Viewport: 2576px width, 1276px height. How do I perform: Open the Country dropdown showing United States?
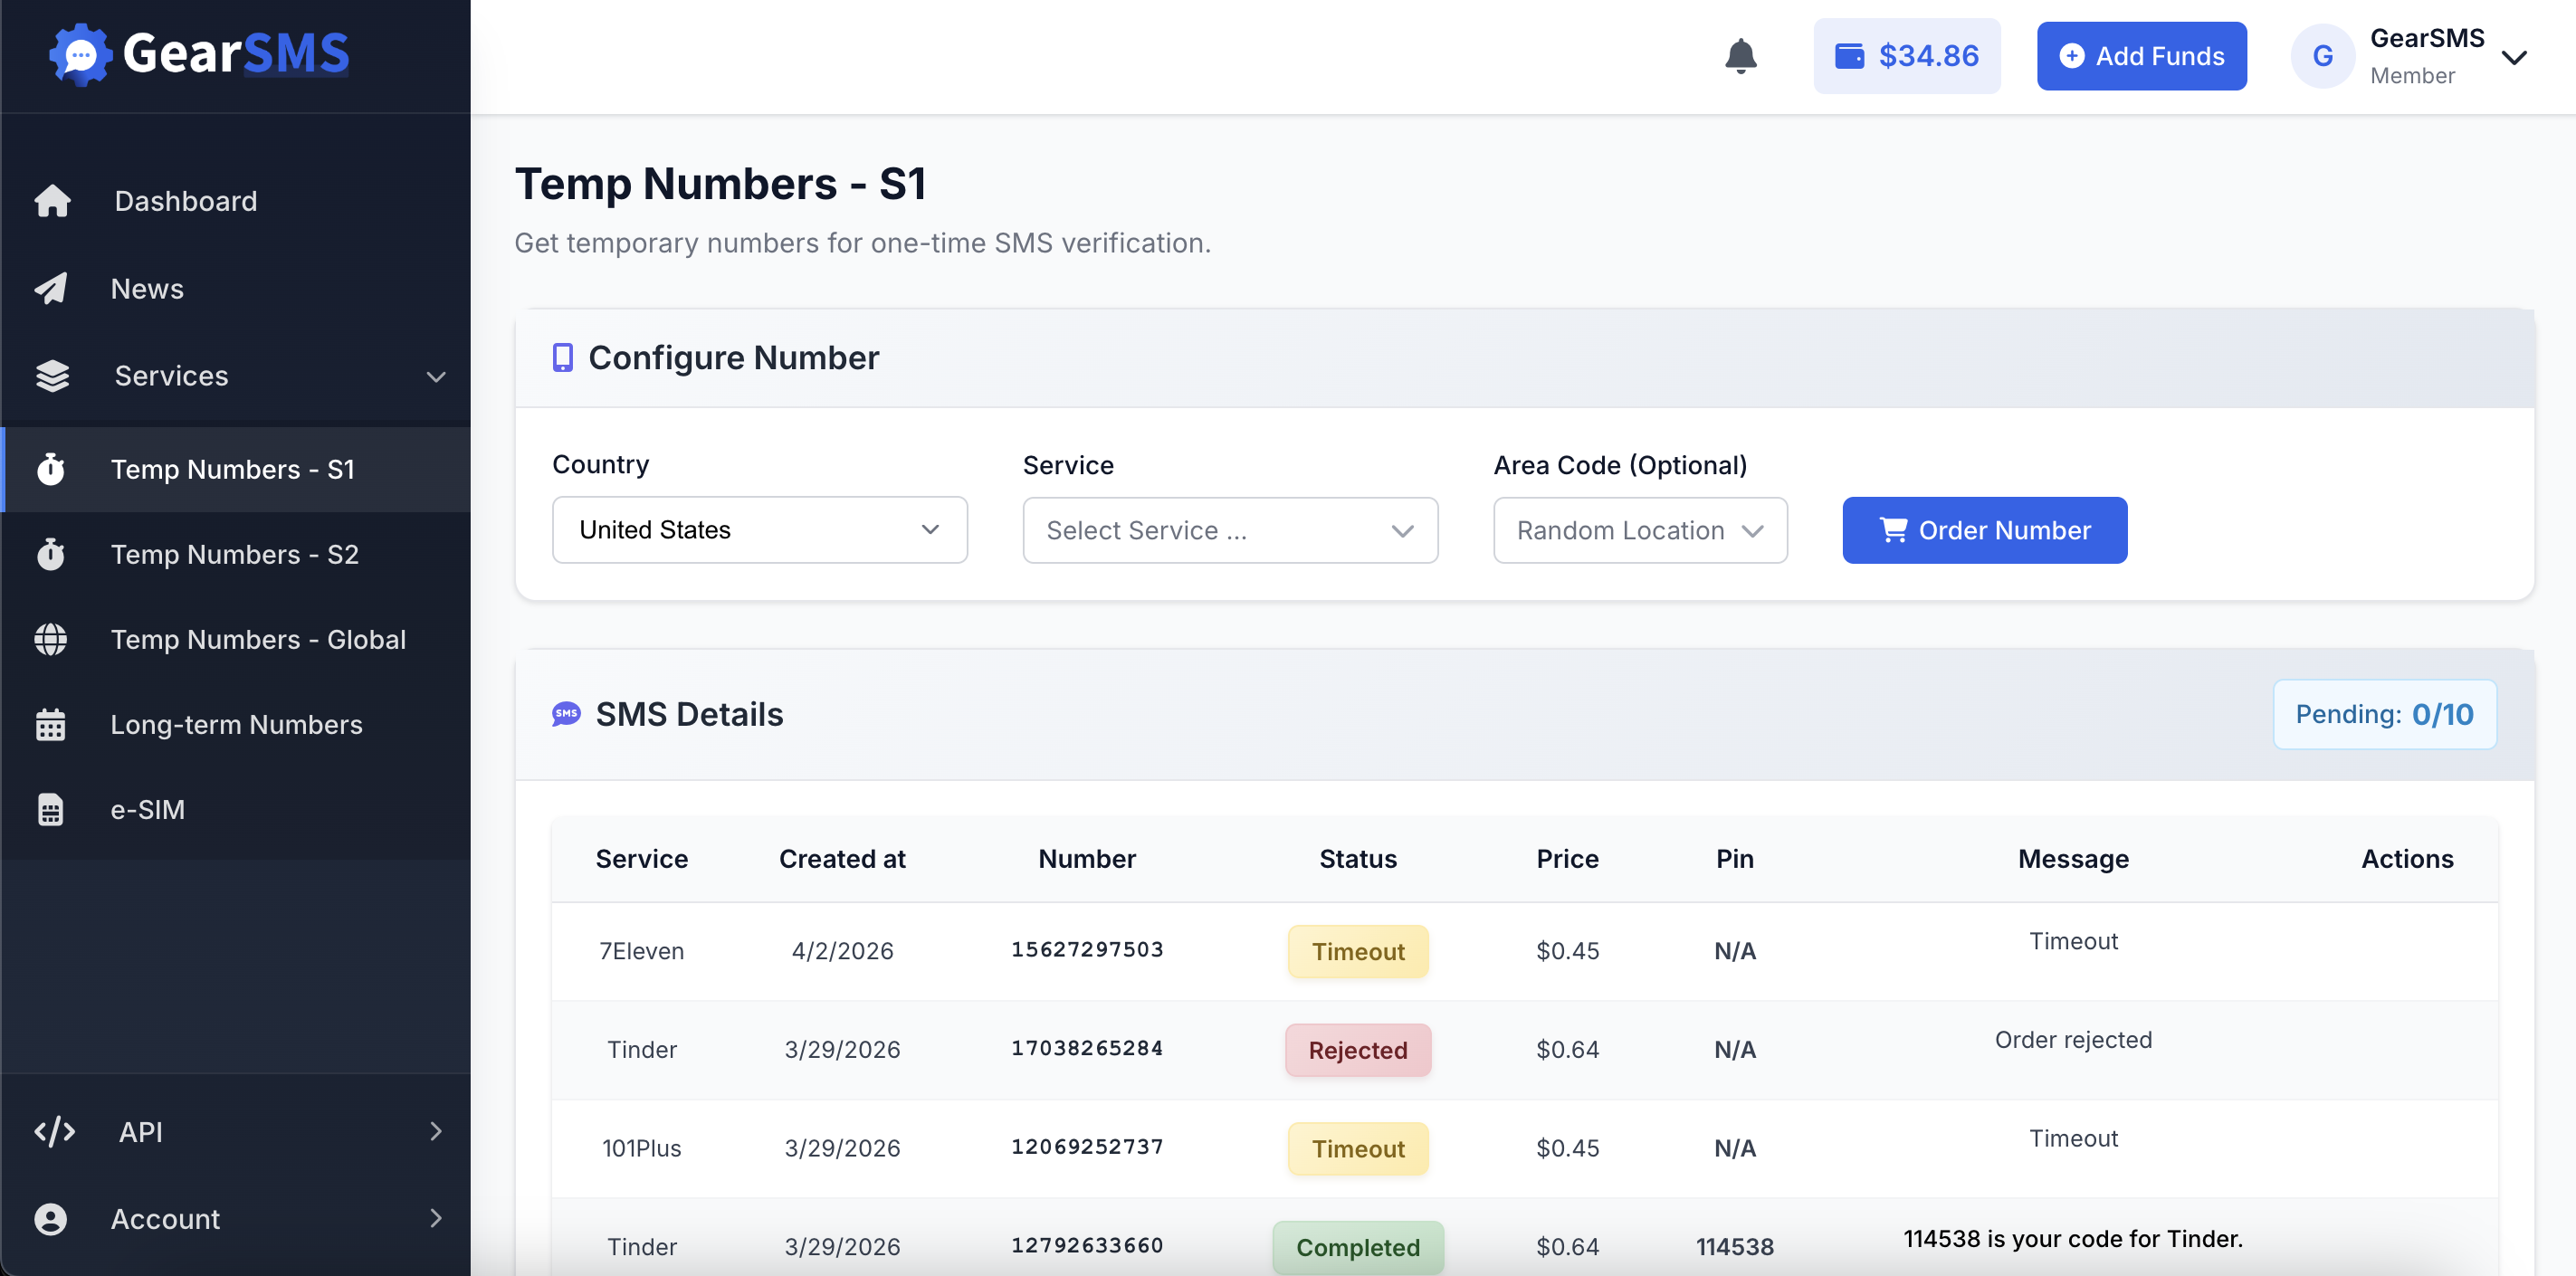coord(760,530)
